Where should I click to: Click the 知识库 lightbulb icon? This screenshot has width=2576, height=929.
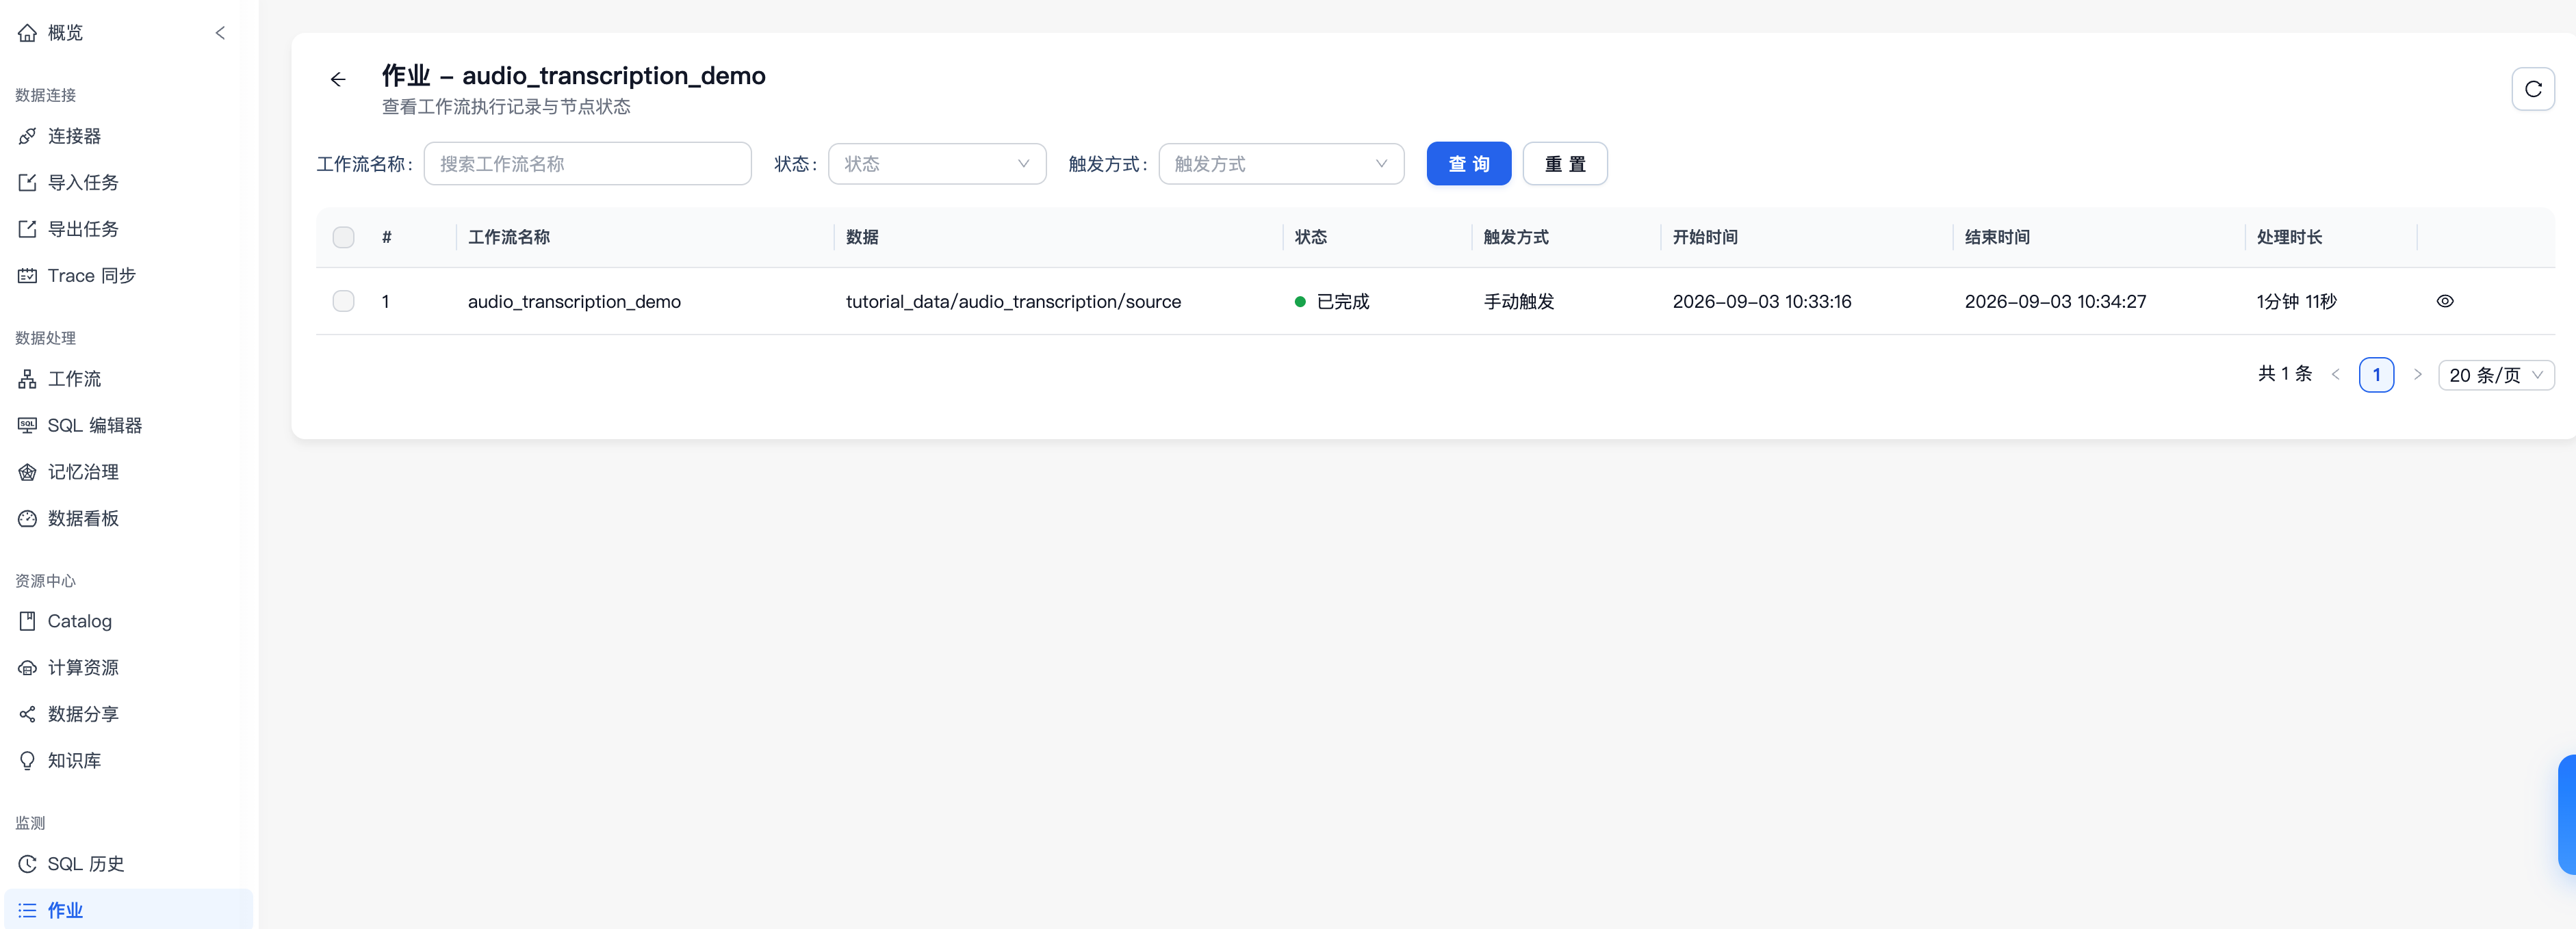[27, 760]
